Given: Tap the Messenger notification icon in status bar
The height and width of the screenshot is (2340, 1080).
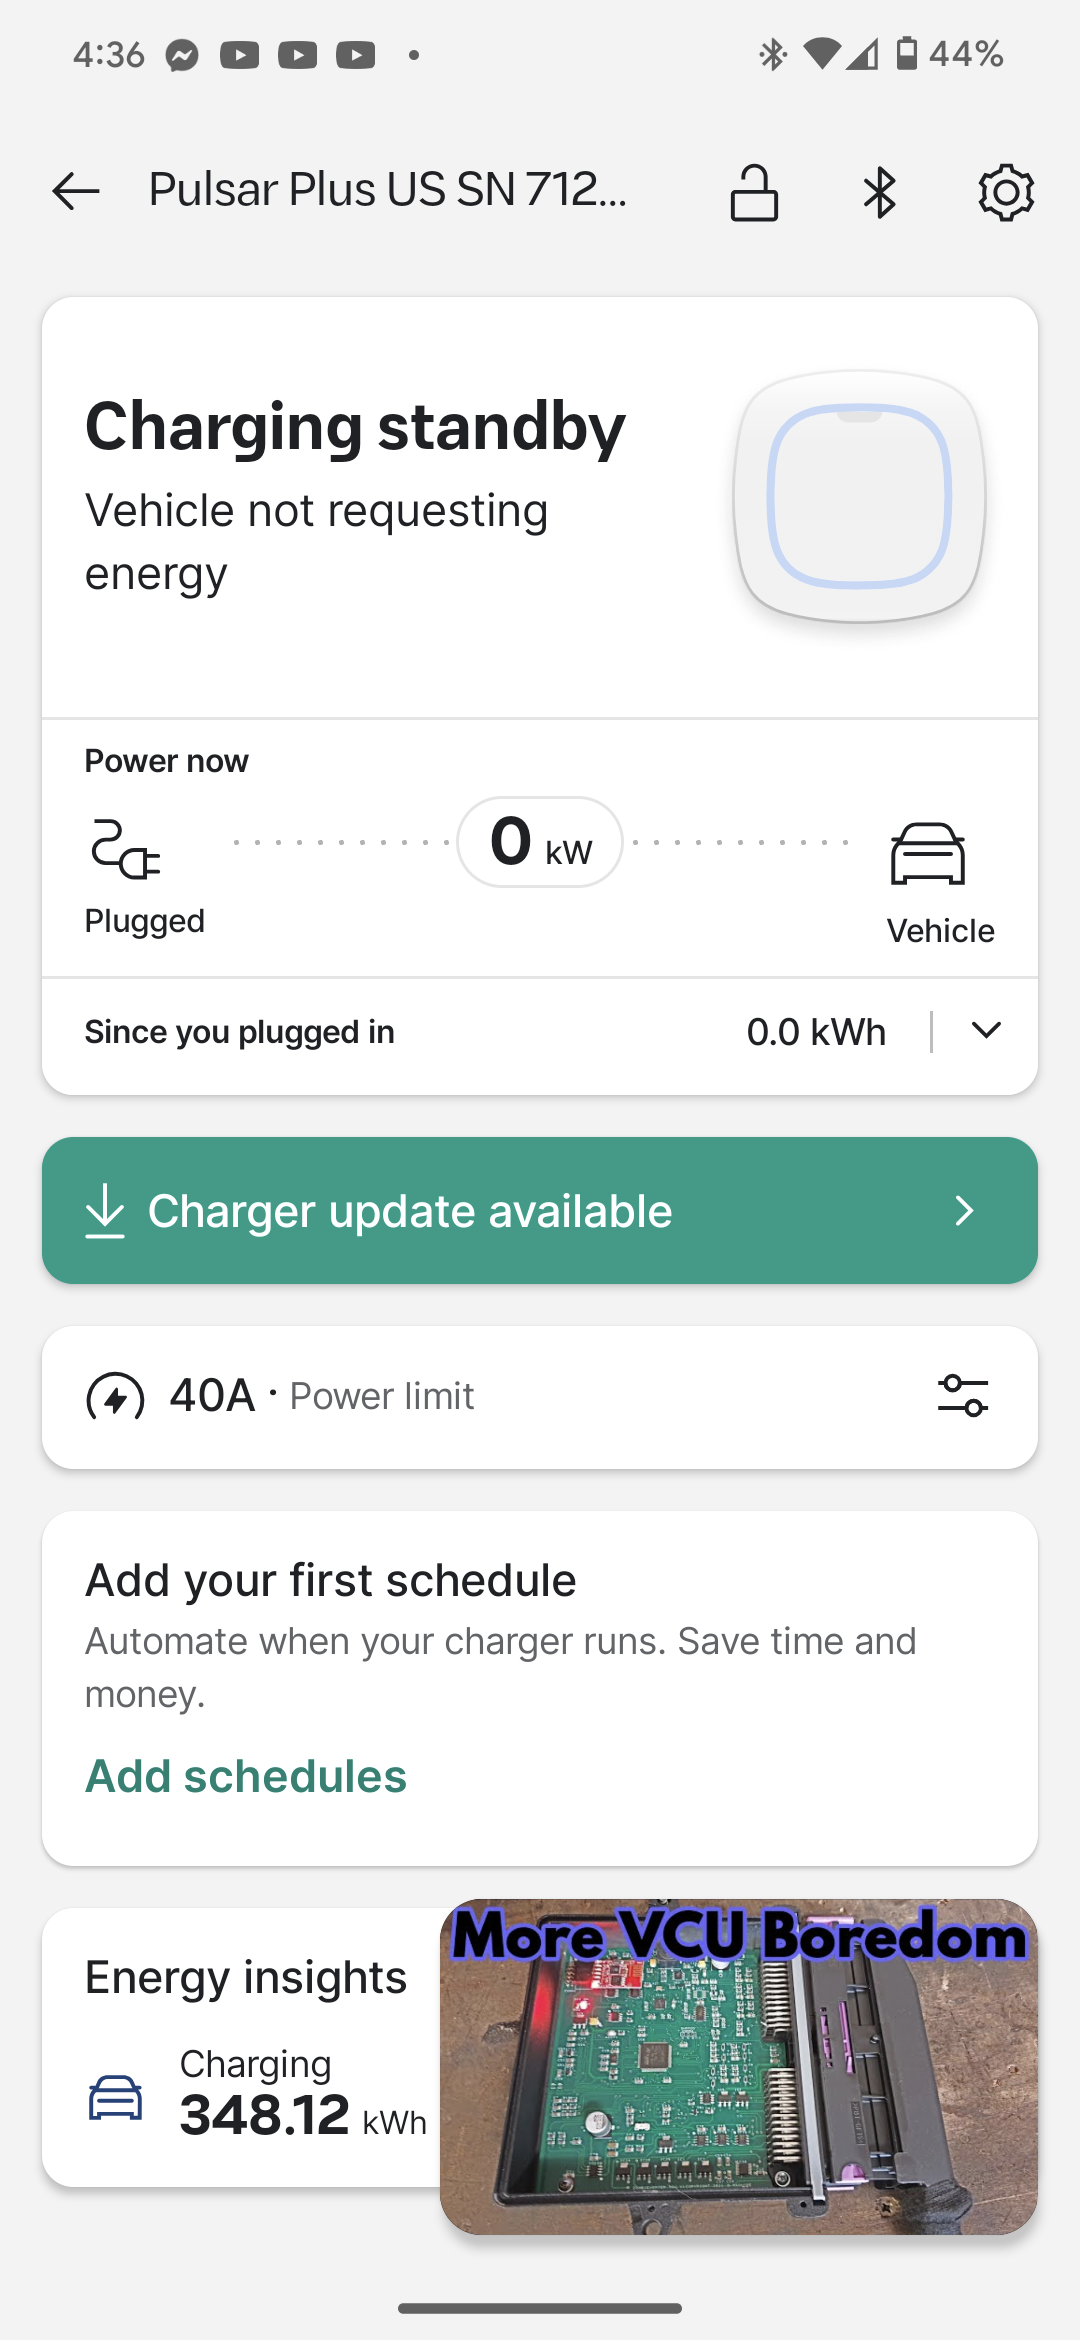Looking at the screenshot, I should coord(182,55).
